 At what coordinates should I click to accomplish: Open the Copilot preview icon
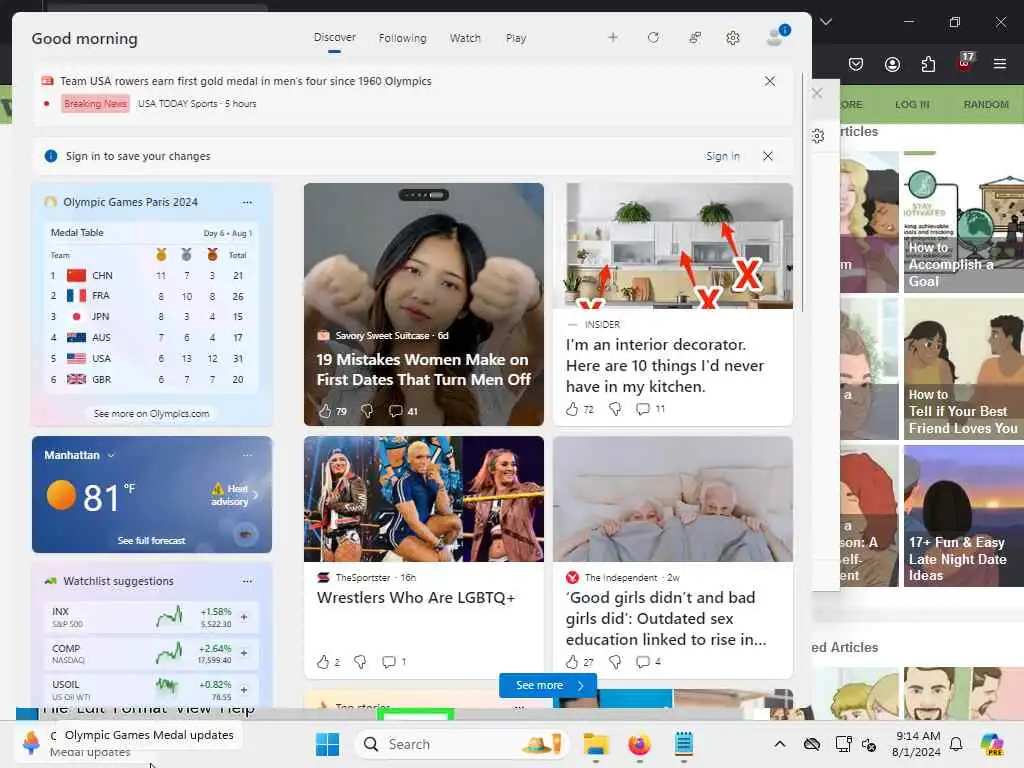point(992,744)
